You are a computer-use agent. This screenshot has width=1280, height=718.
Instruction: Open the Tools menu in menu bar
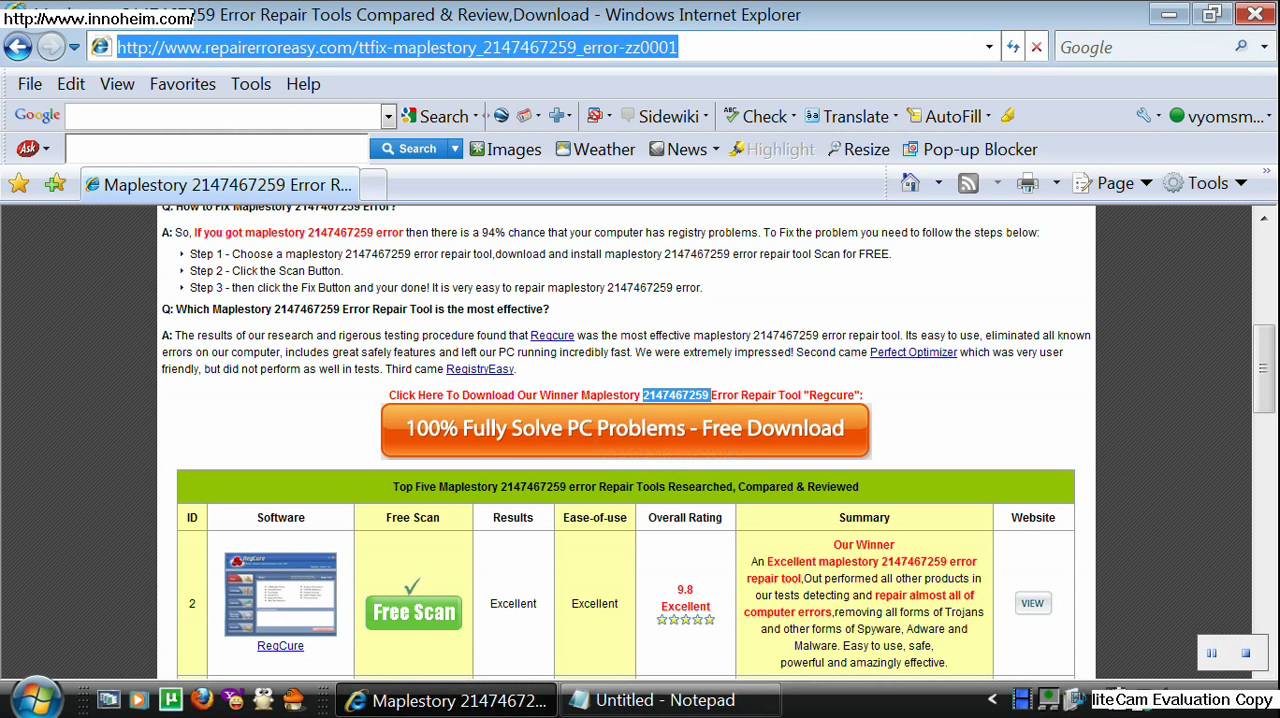point(251,84)
